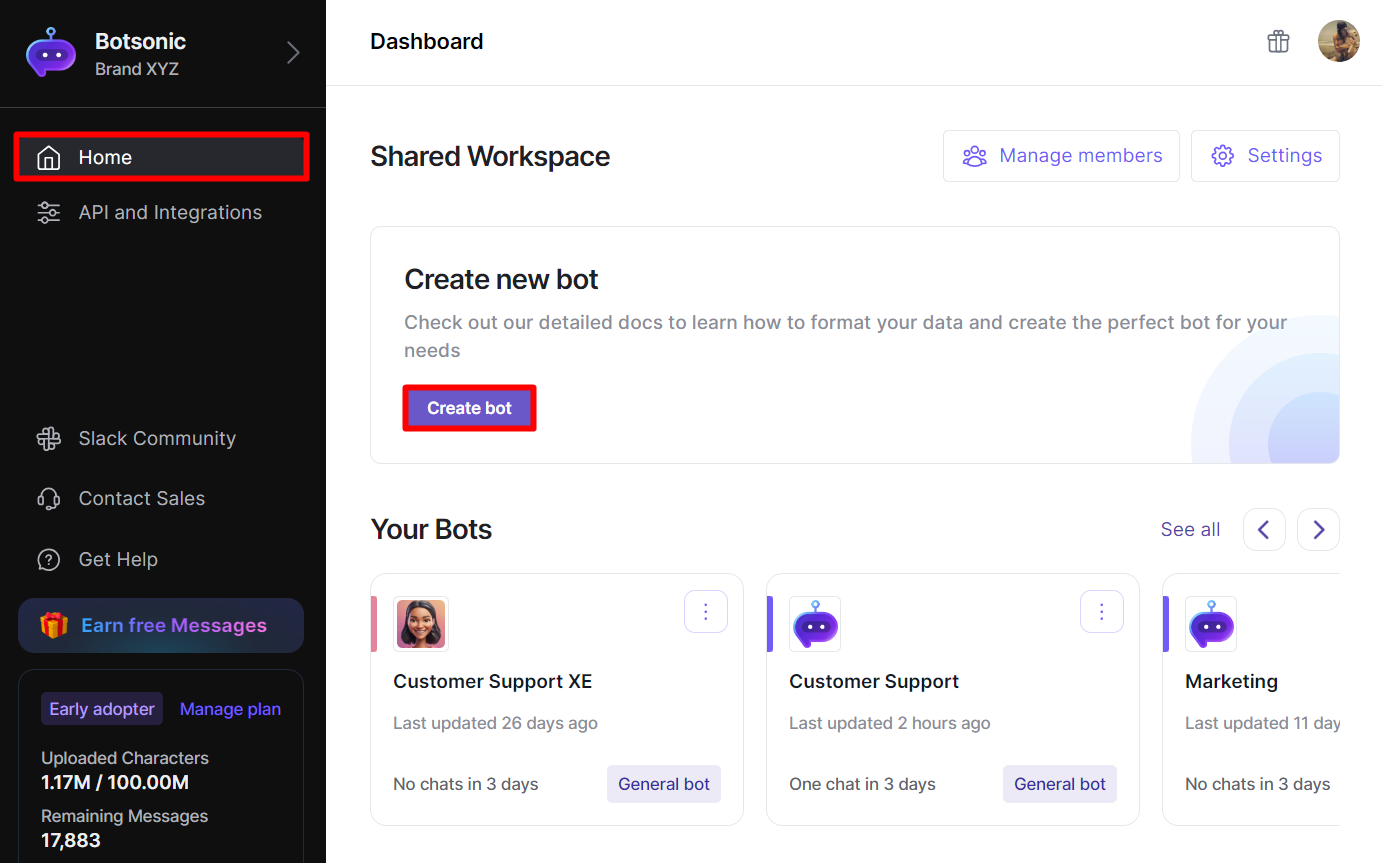Open Contact Sales
Image resolution: width=1382 pixels, height=863 pixels.
point(141,498)
